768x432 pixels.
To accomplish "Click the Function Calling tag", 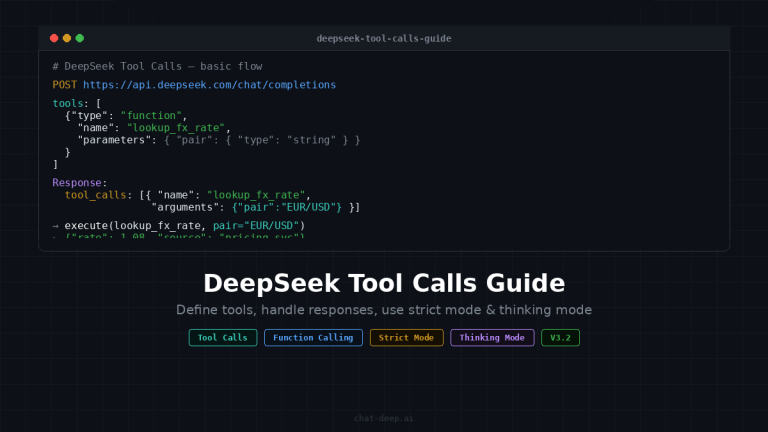I will click(x=313, y=337).
